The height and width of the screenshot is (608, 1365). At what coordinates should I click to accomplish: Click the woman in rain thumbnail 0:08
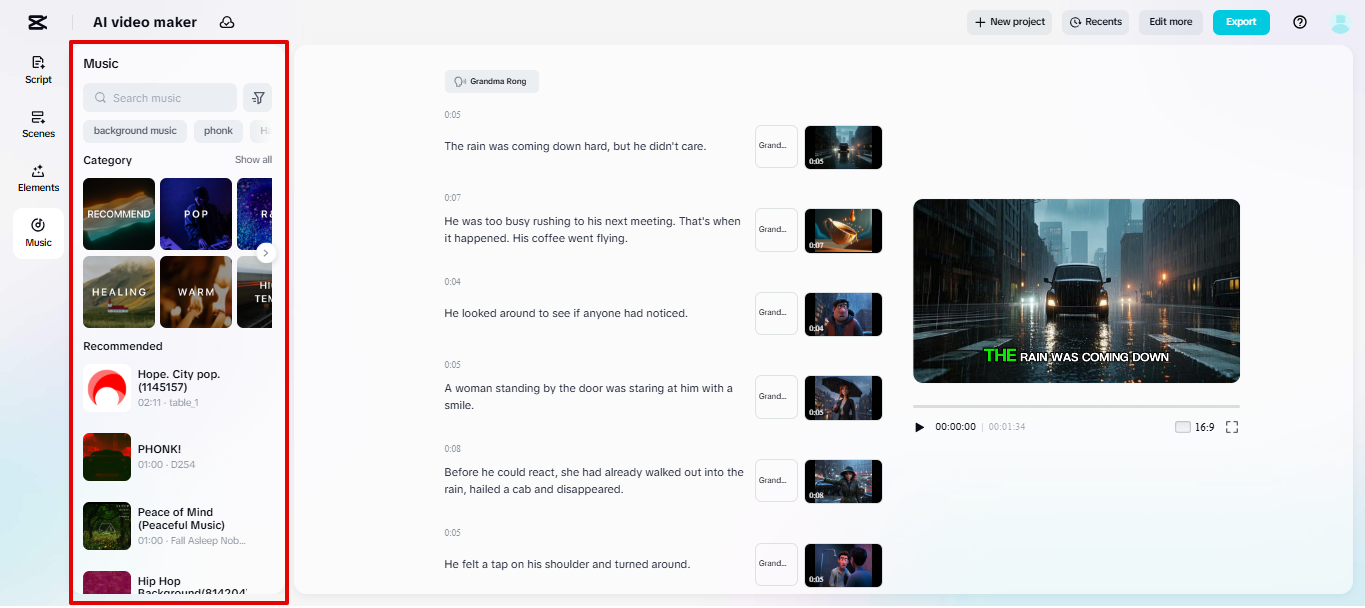(x=843, y=481)
